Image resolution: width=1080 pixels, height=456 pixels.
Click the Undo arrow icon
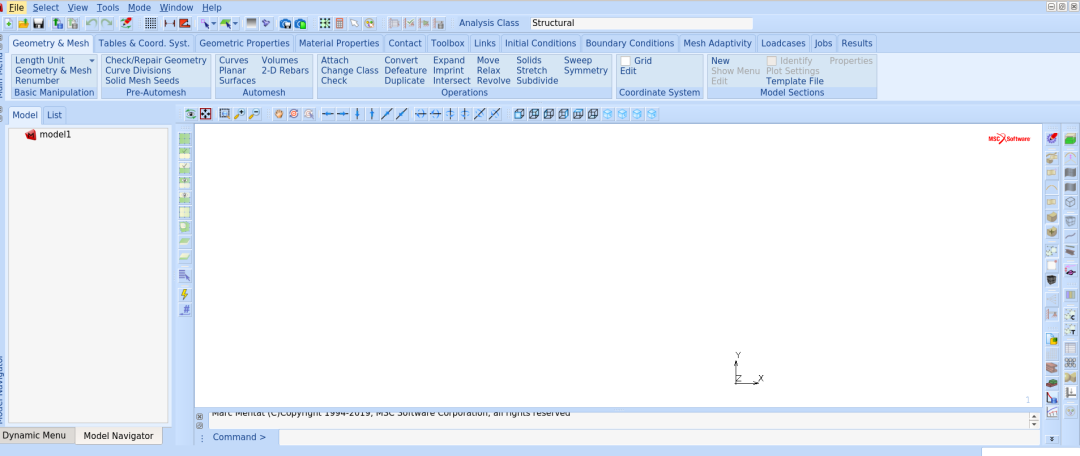91,23
